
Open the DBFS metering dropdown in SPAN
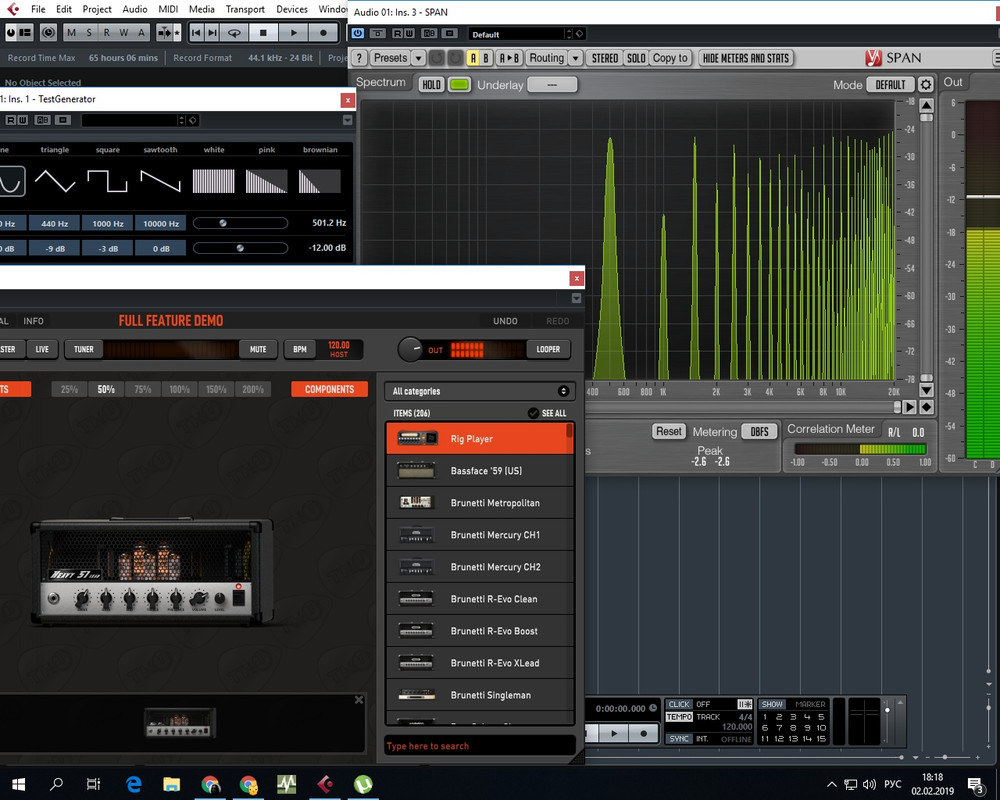point(760,431)
